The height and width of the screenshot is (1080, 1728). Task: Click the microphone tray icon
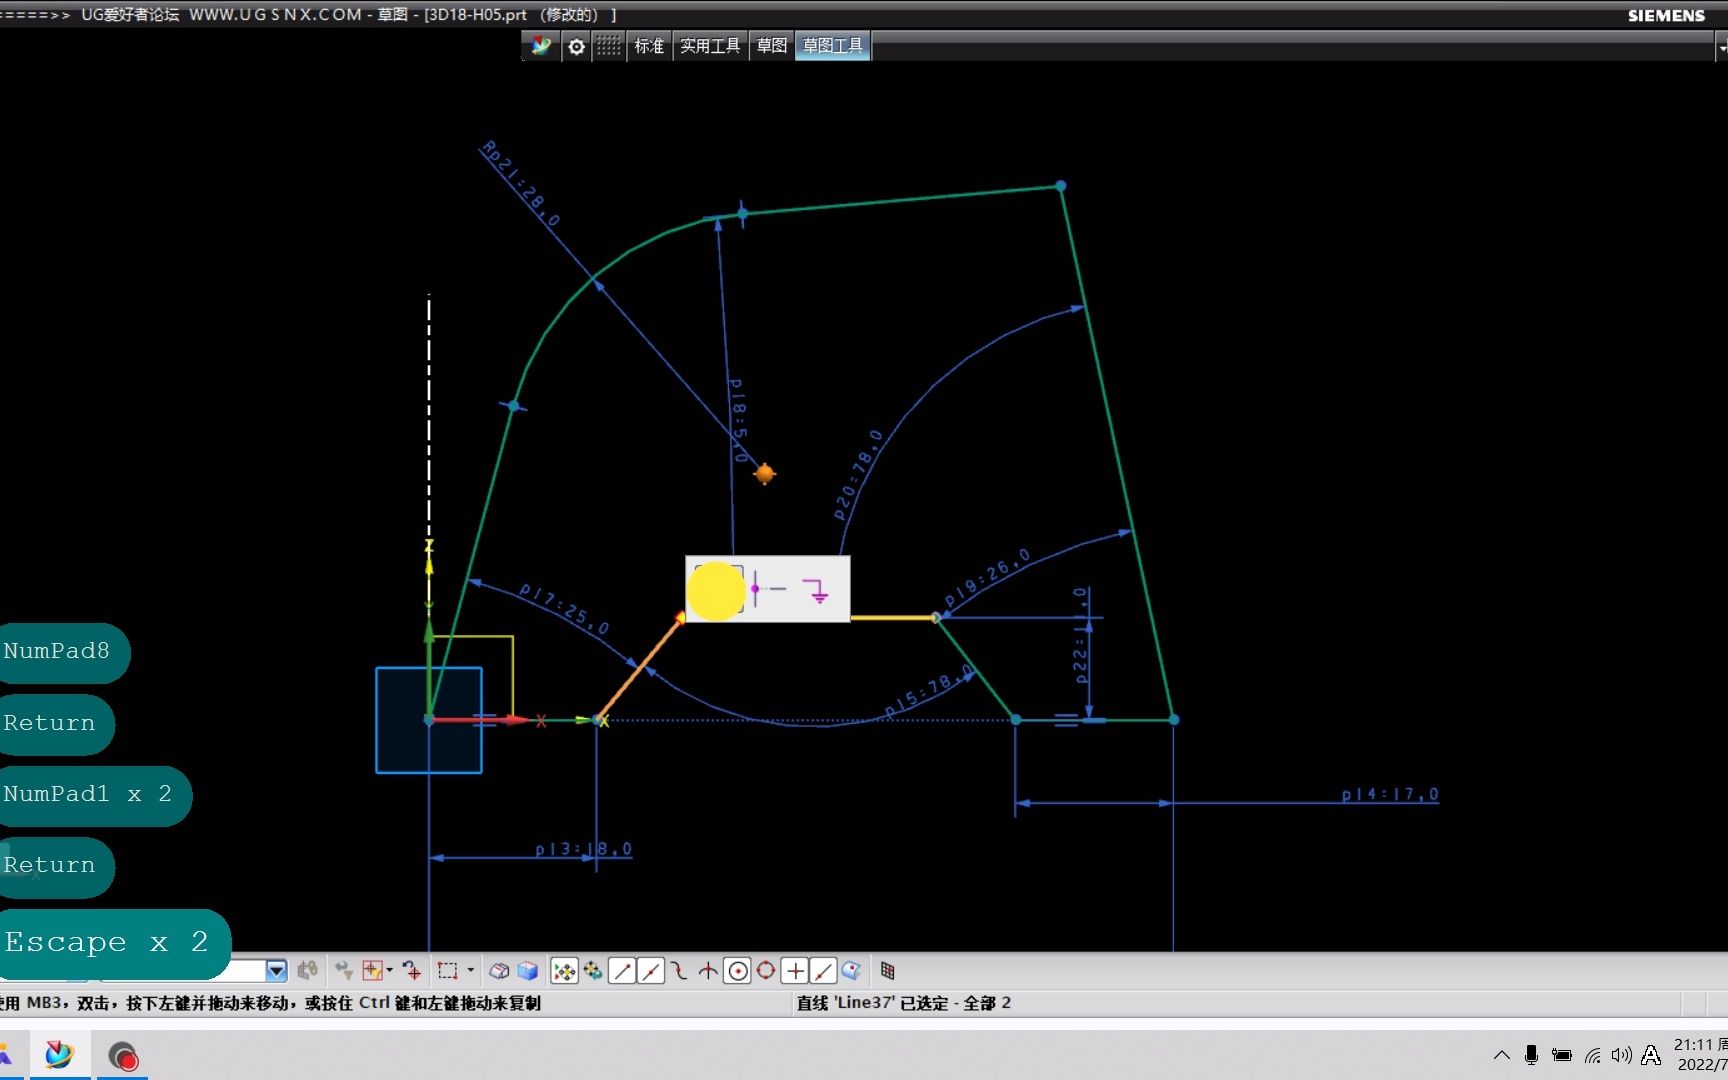point(1531,1055)
